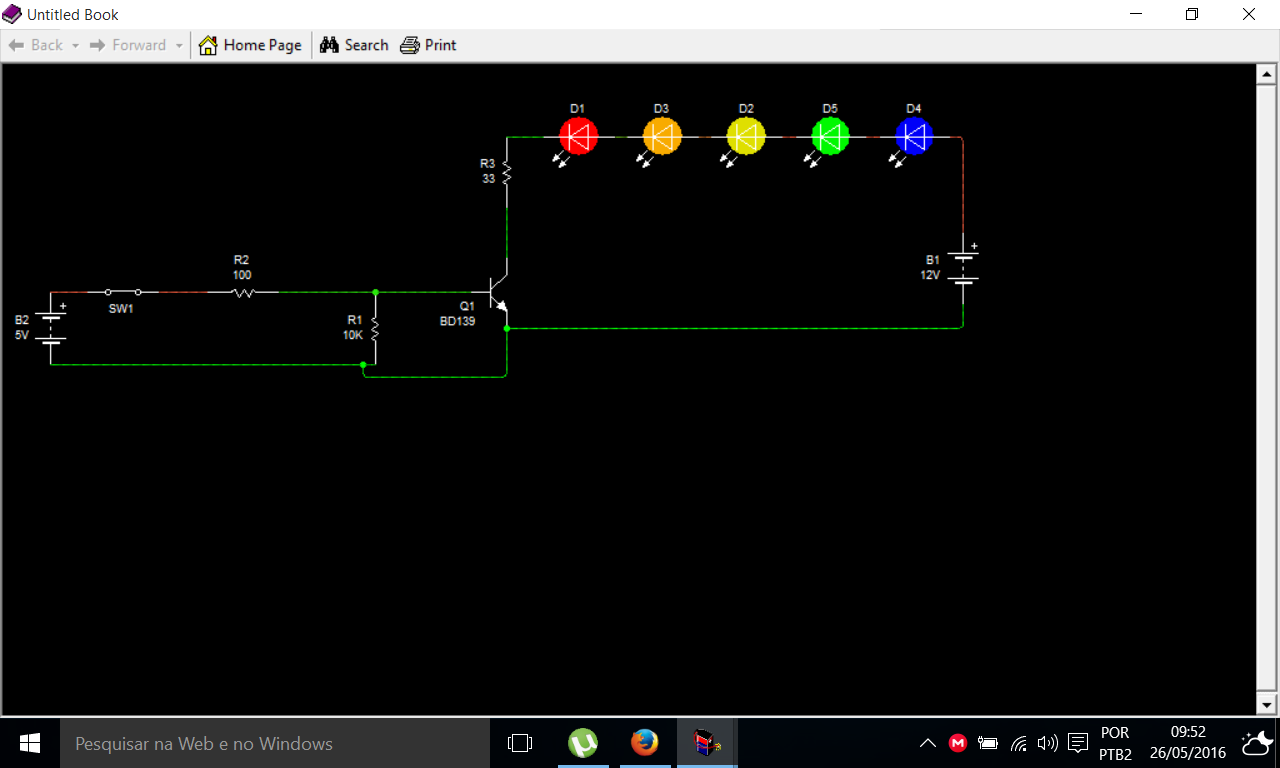The width and height of the screenshot is (1280, 768).
Task: Click the volume speaker tray icon
Action: (x=1048, y=743)
